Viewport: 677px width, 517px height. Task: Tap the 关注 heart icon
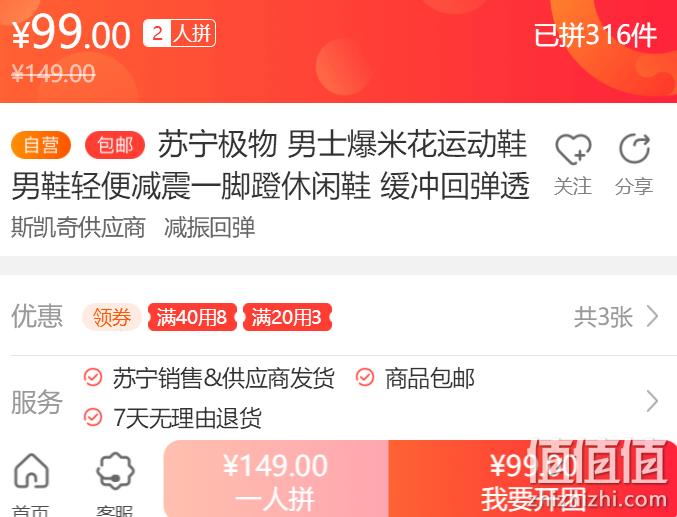point(573,149)
